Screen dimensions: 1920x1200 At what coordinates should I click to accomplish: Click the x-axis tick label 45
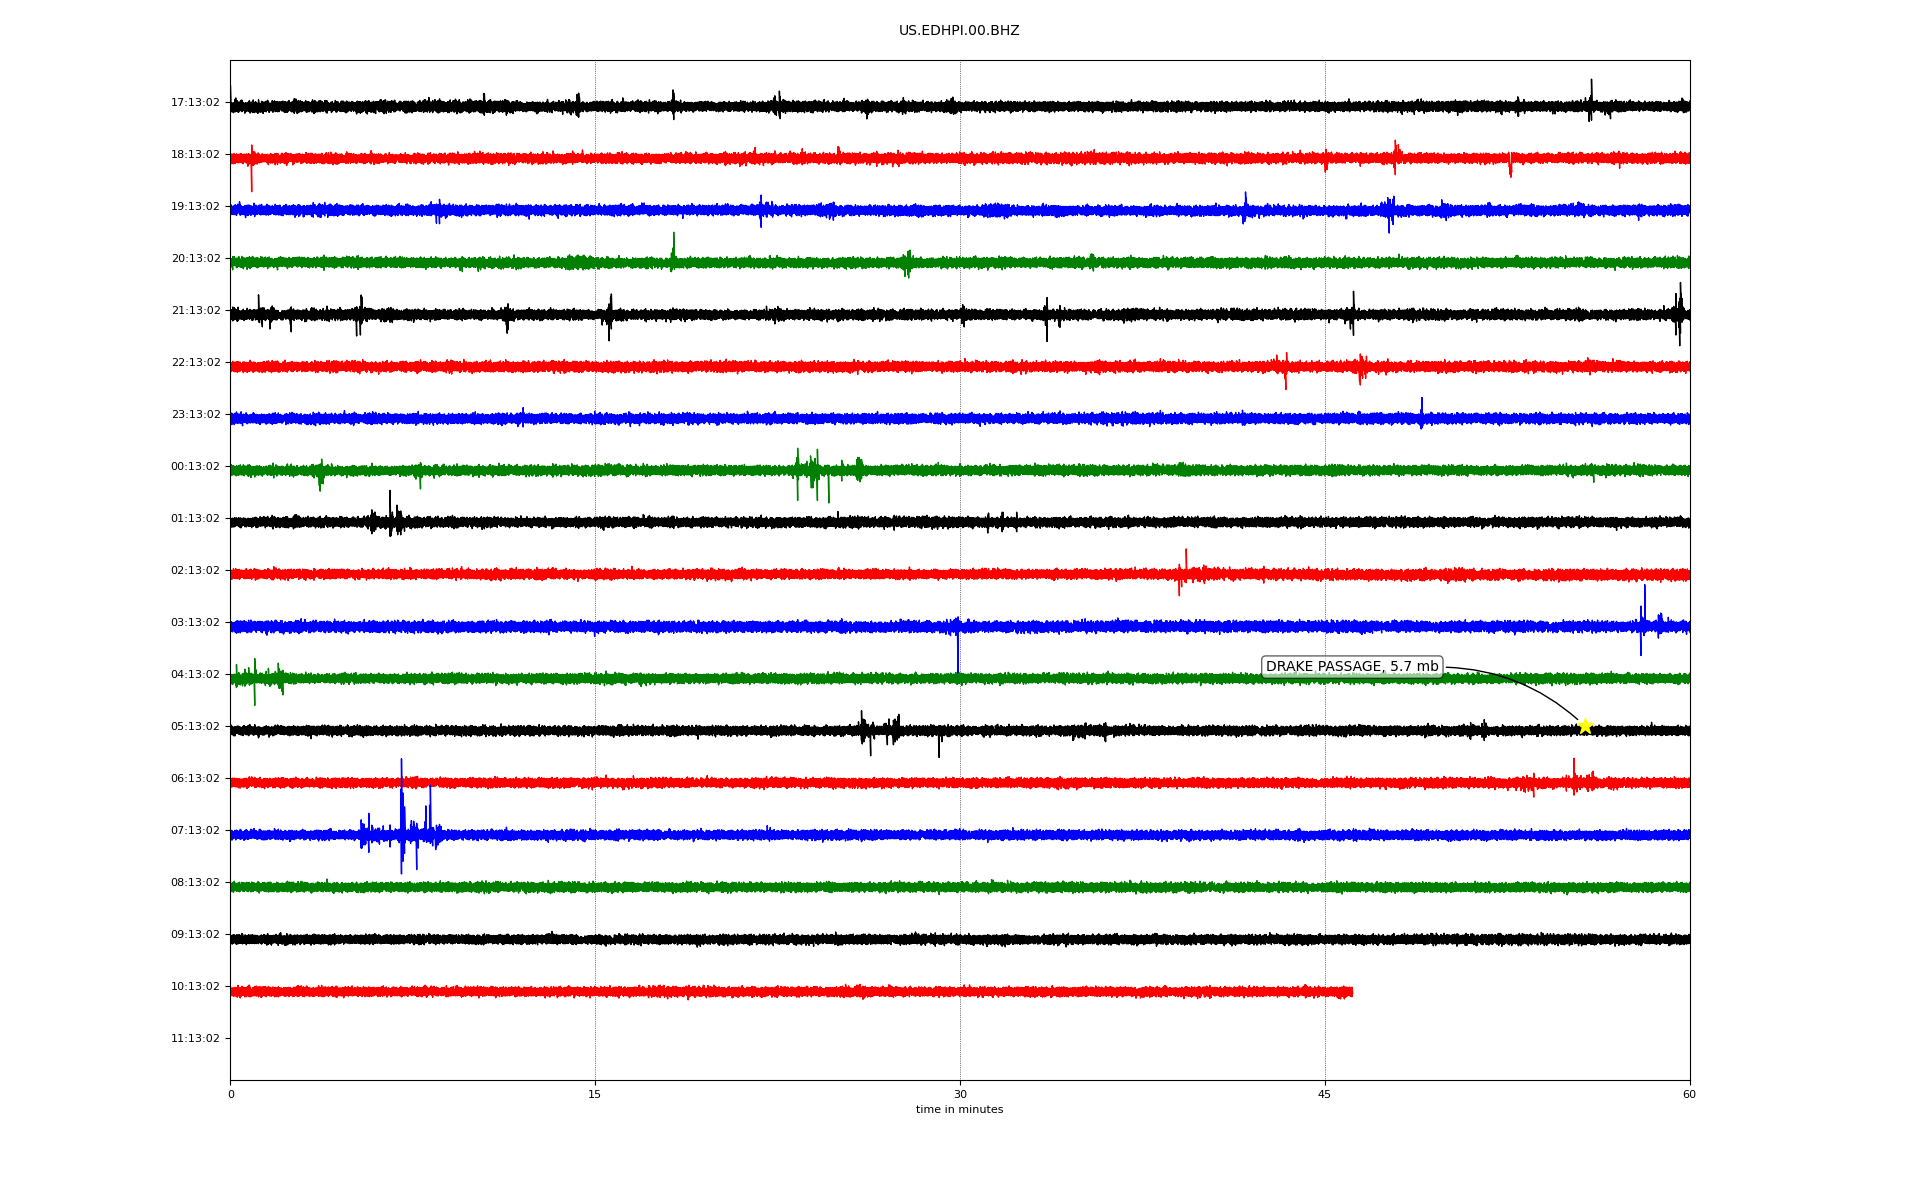click(1325, 1094)
